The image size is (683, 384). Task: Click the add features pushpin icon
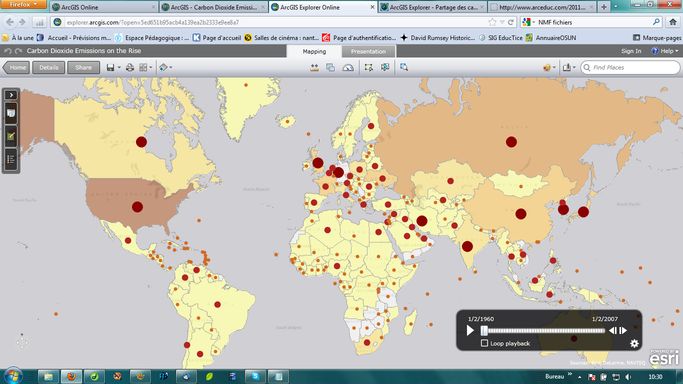click(163, 67)
